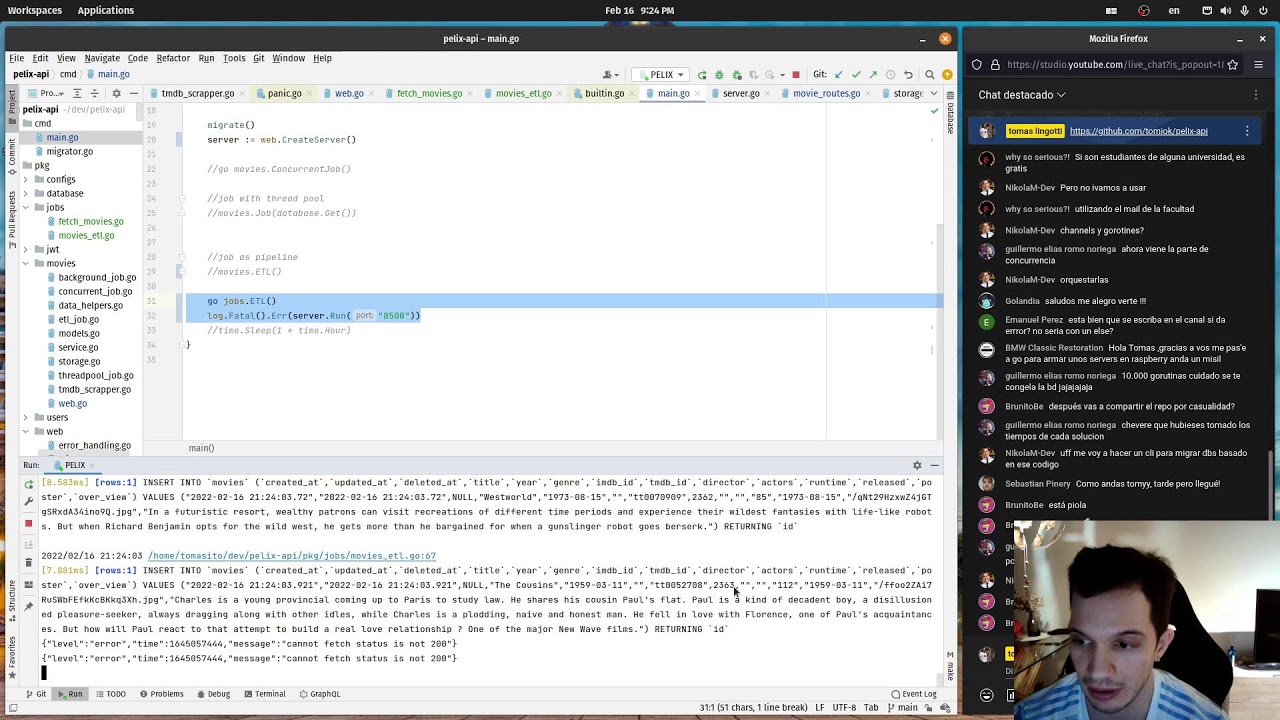Open chat options three-dot menu in Firefox
This screenshot has height=720, width=1280.
pyautogui.click(x=1256, y=95)
